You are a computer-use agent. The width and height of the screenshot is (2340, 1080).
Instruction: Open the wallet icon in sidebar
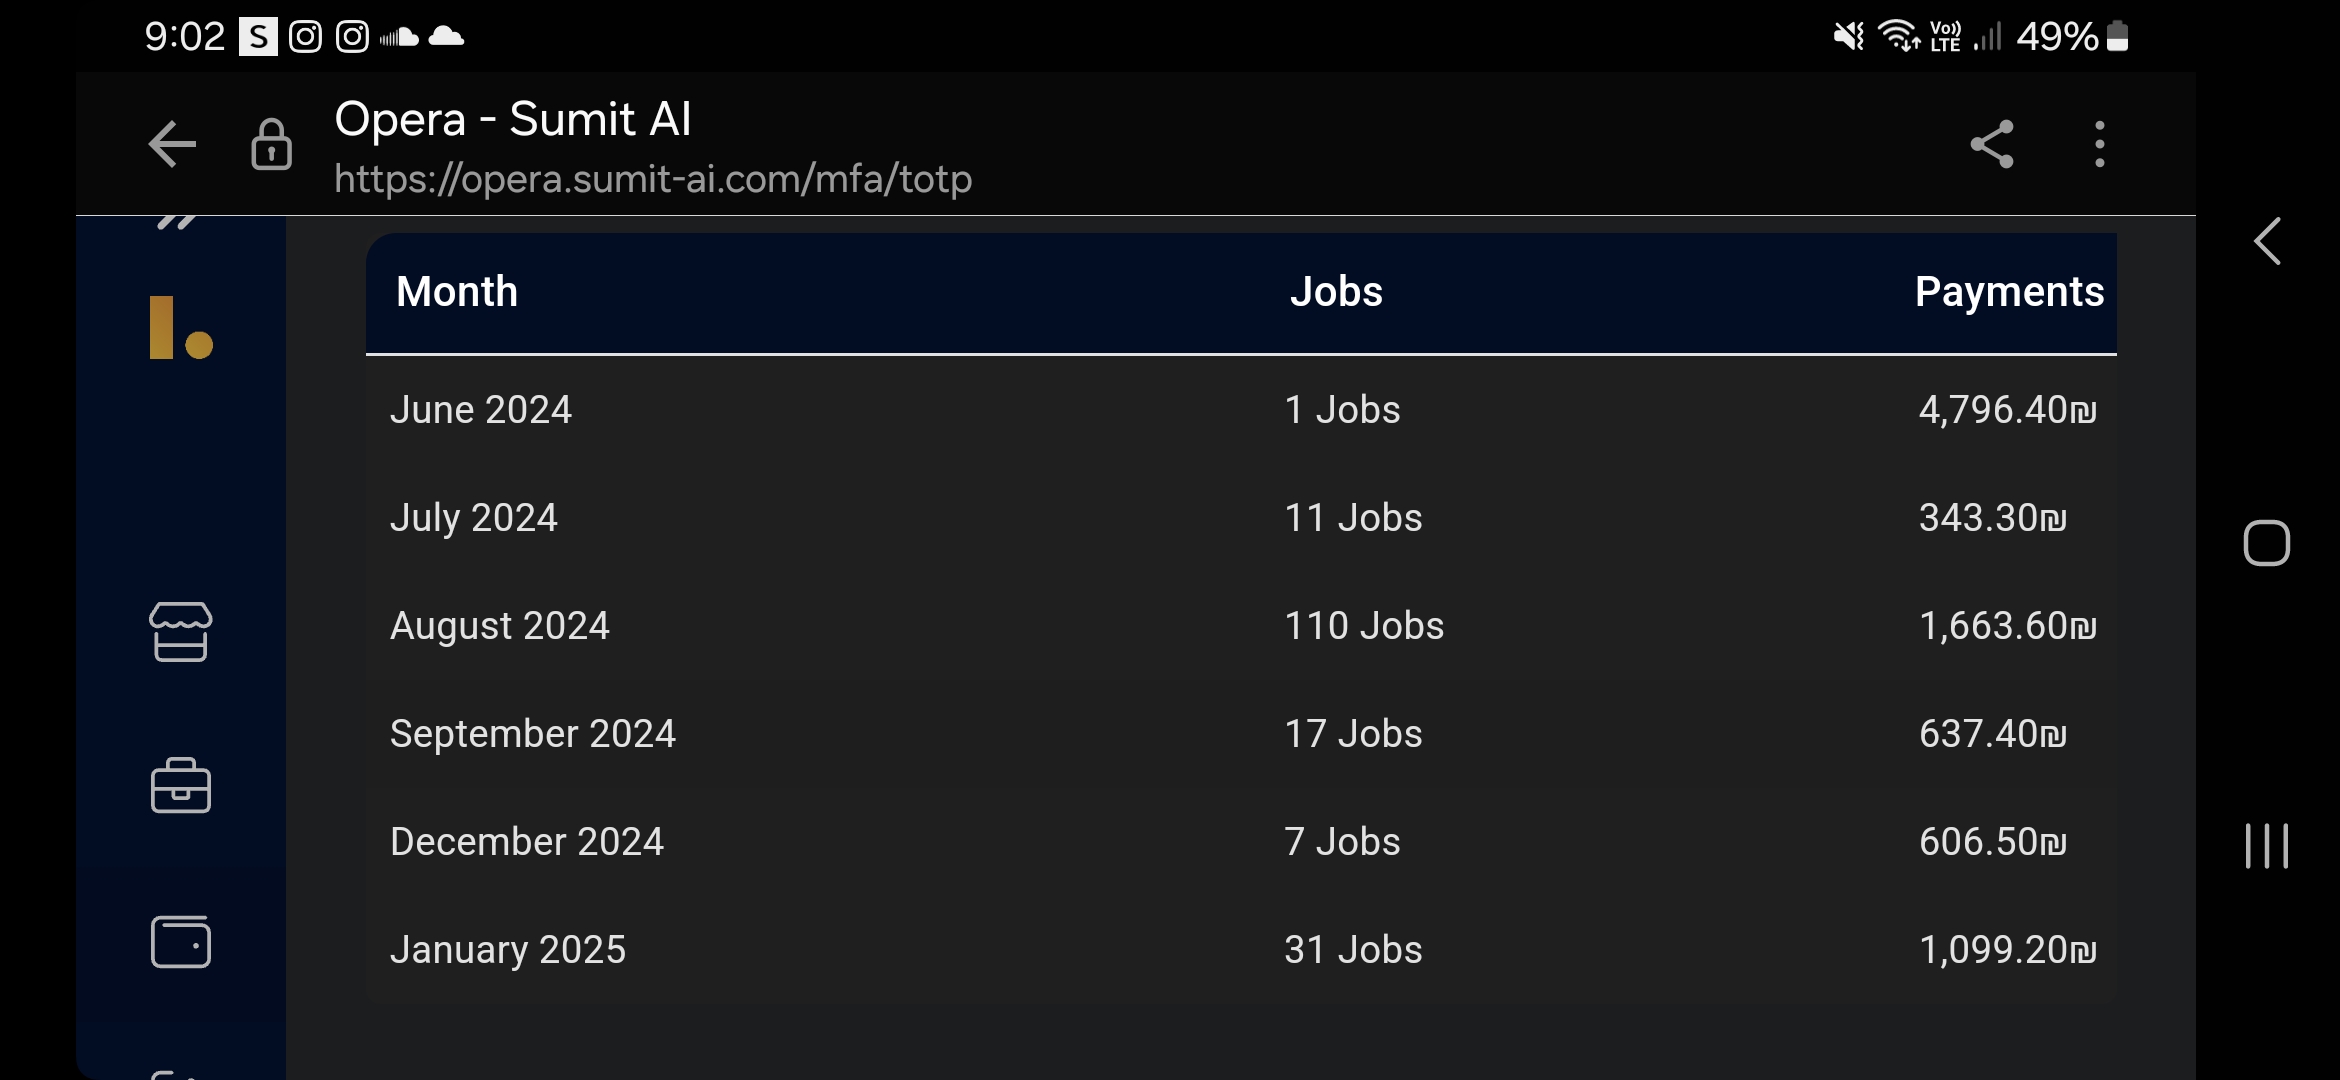[181, 942]
